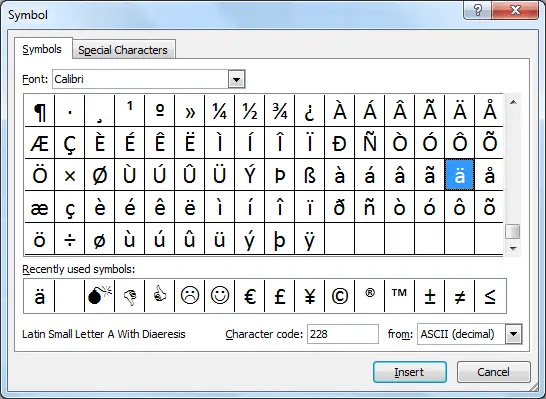Select the not-equal sign ≠
Viewport: 546px width, 399px height.
pos(459,296)
